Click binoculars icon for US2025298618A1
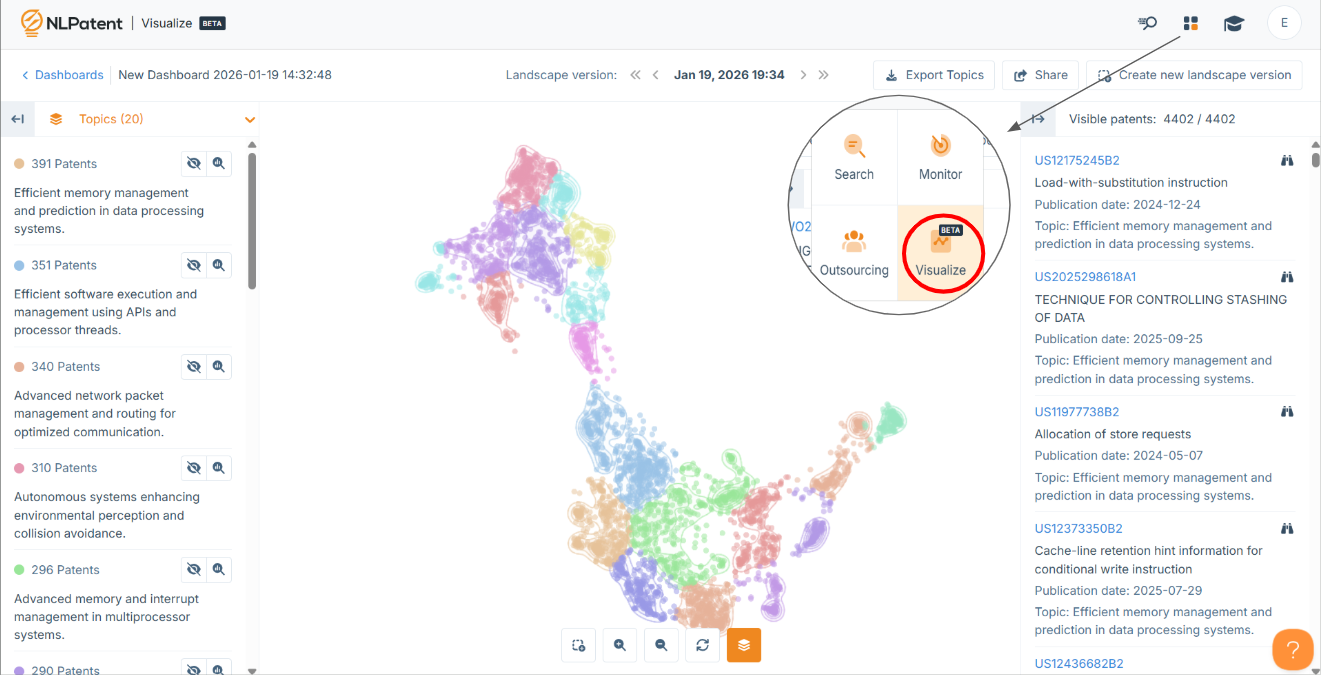1321x675 pixels. 1288,277
